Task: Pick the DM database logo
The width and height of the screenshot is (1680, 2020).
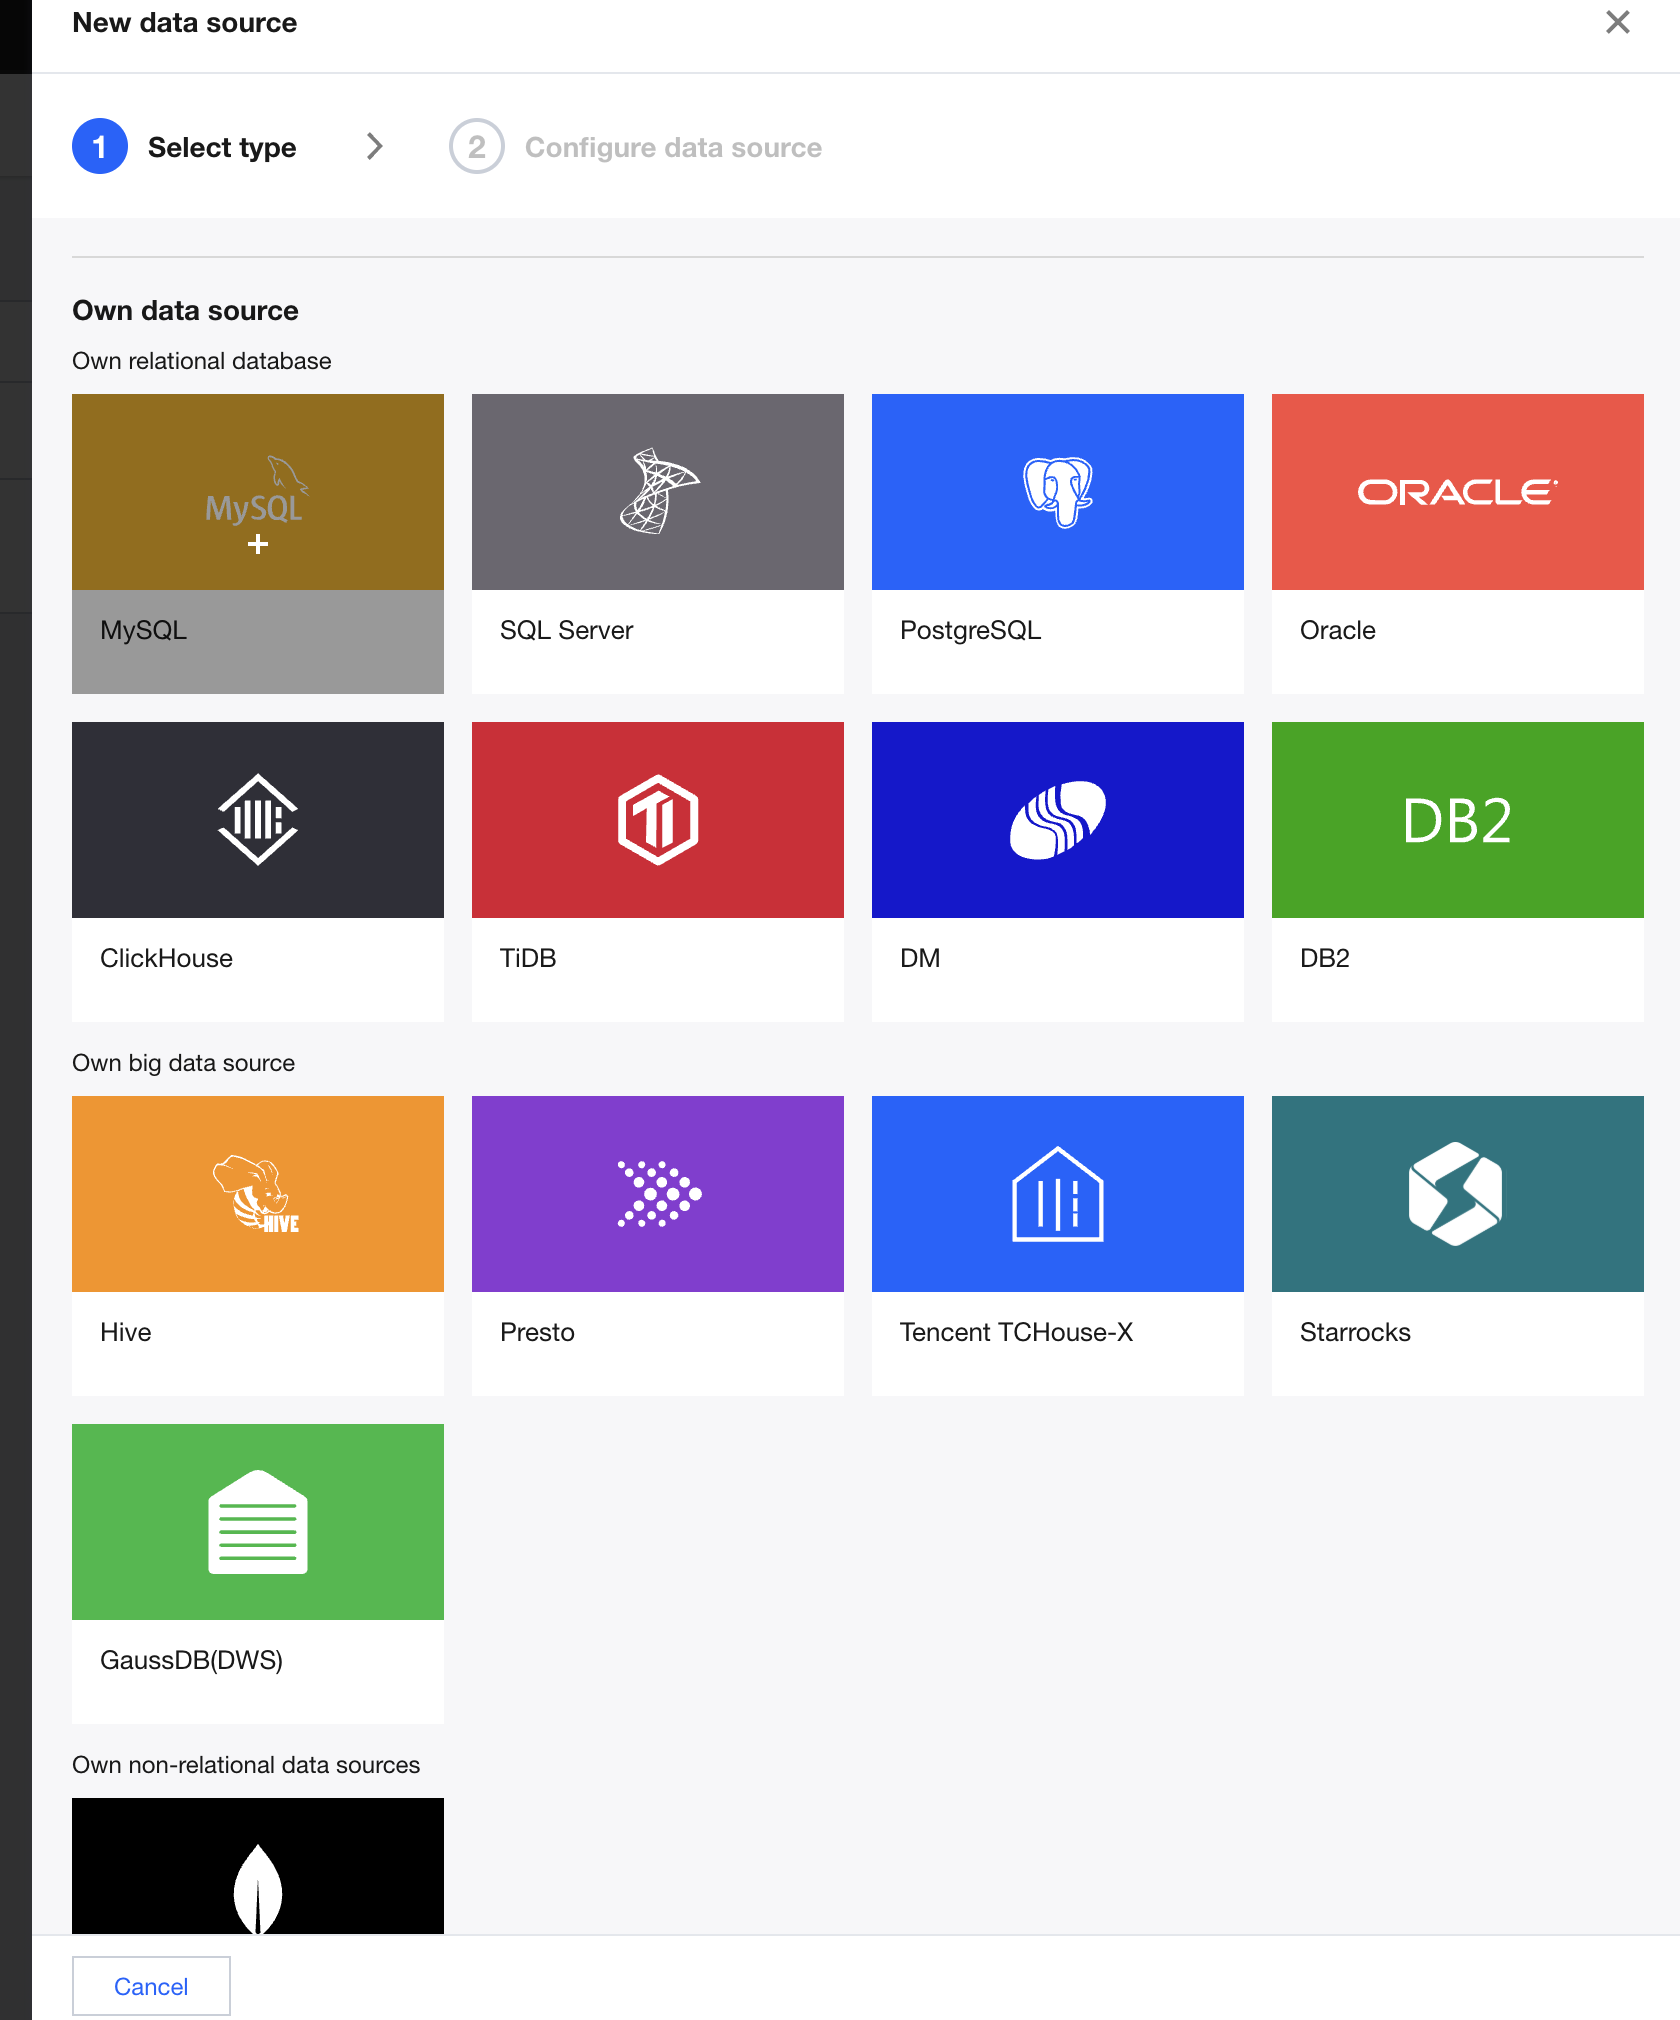Action: click(1058, 820)
